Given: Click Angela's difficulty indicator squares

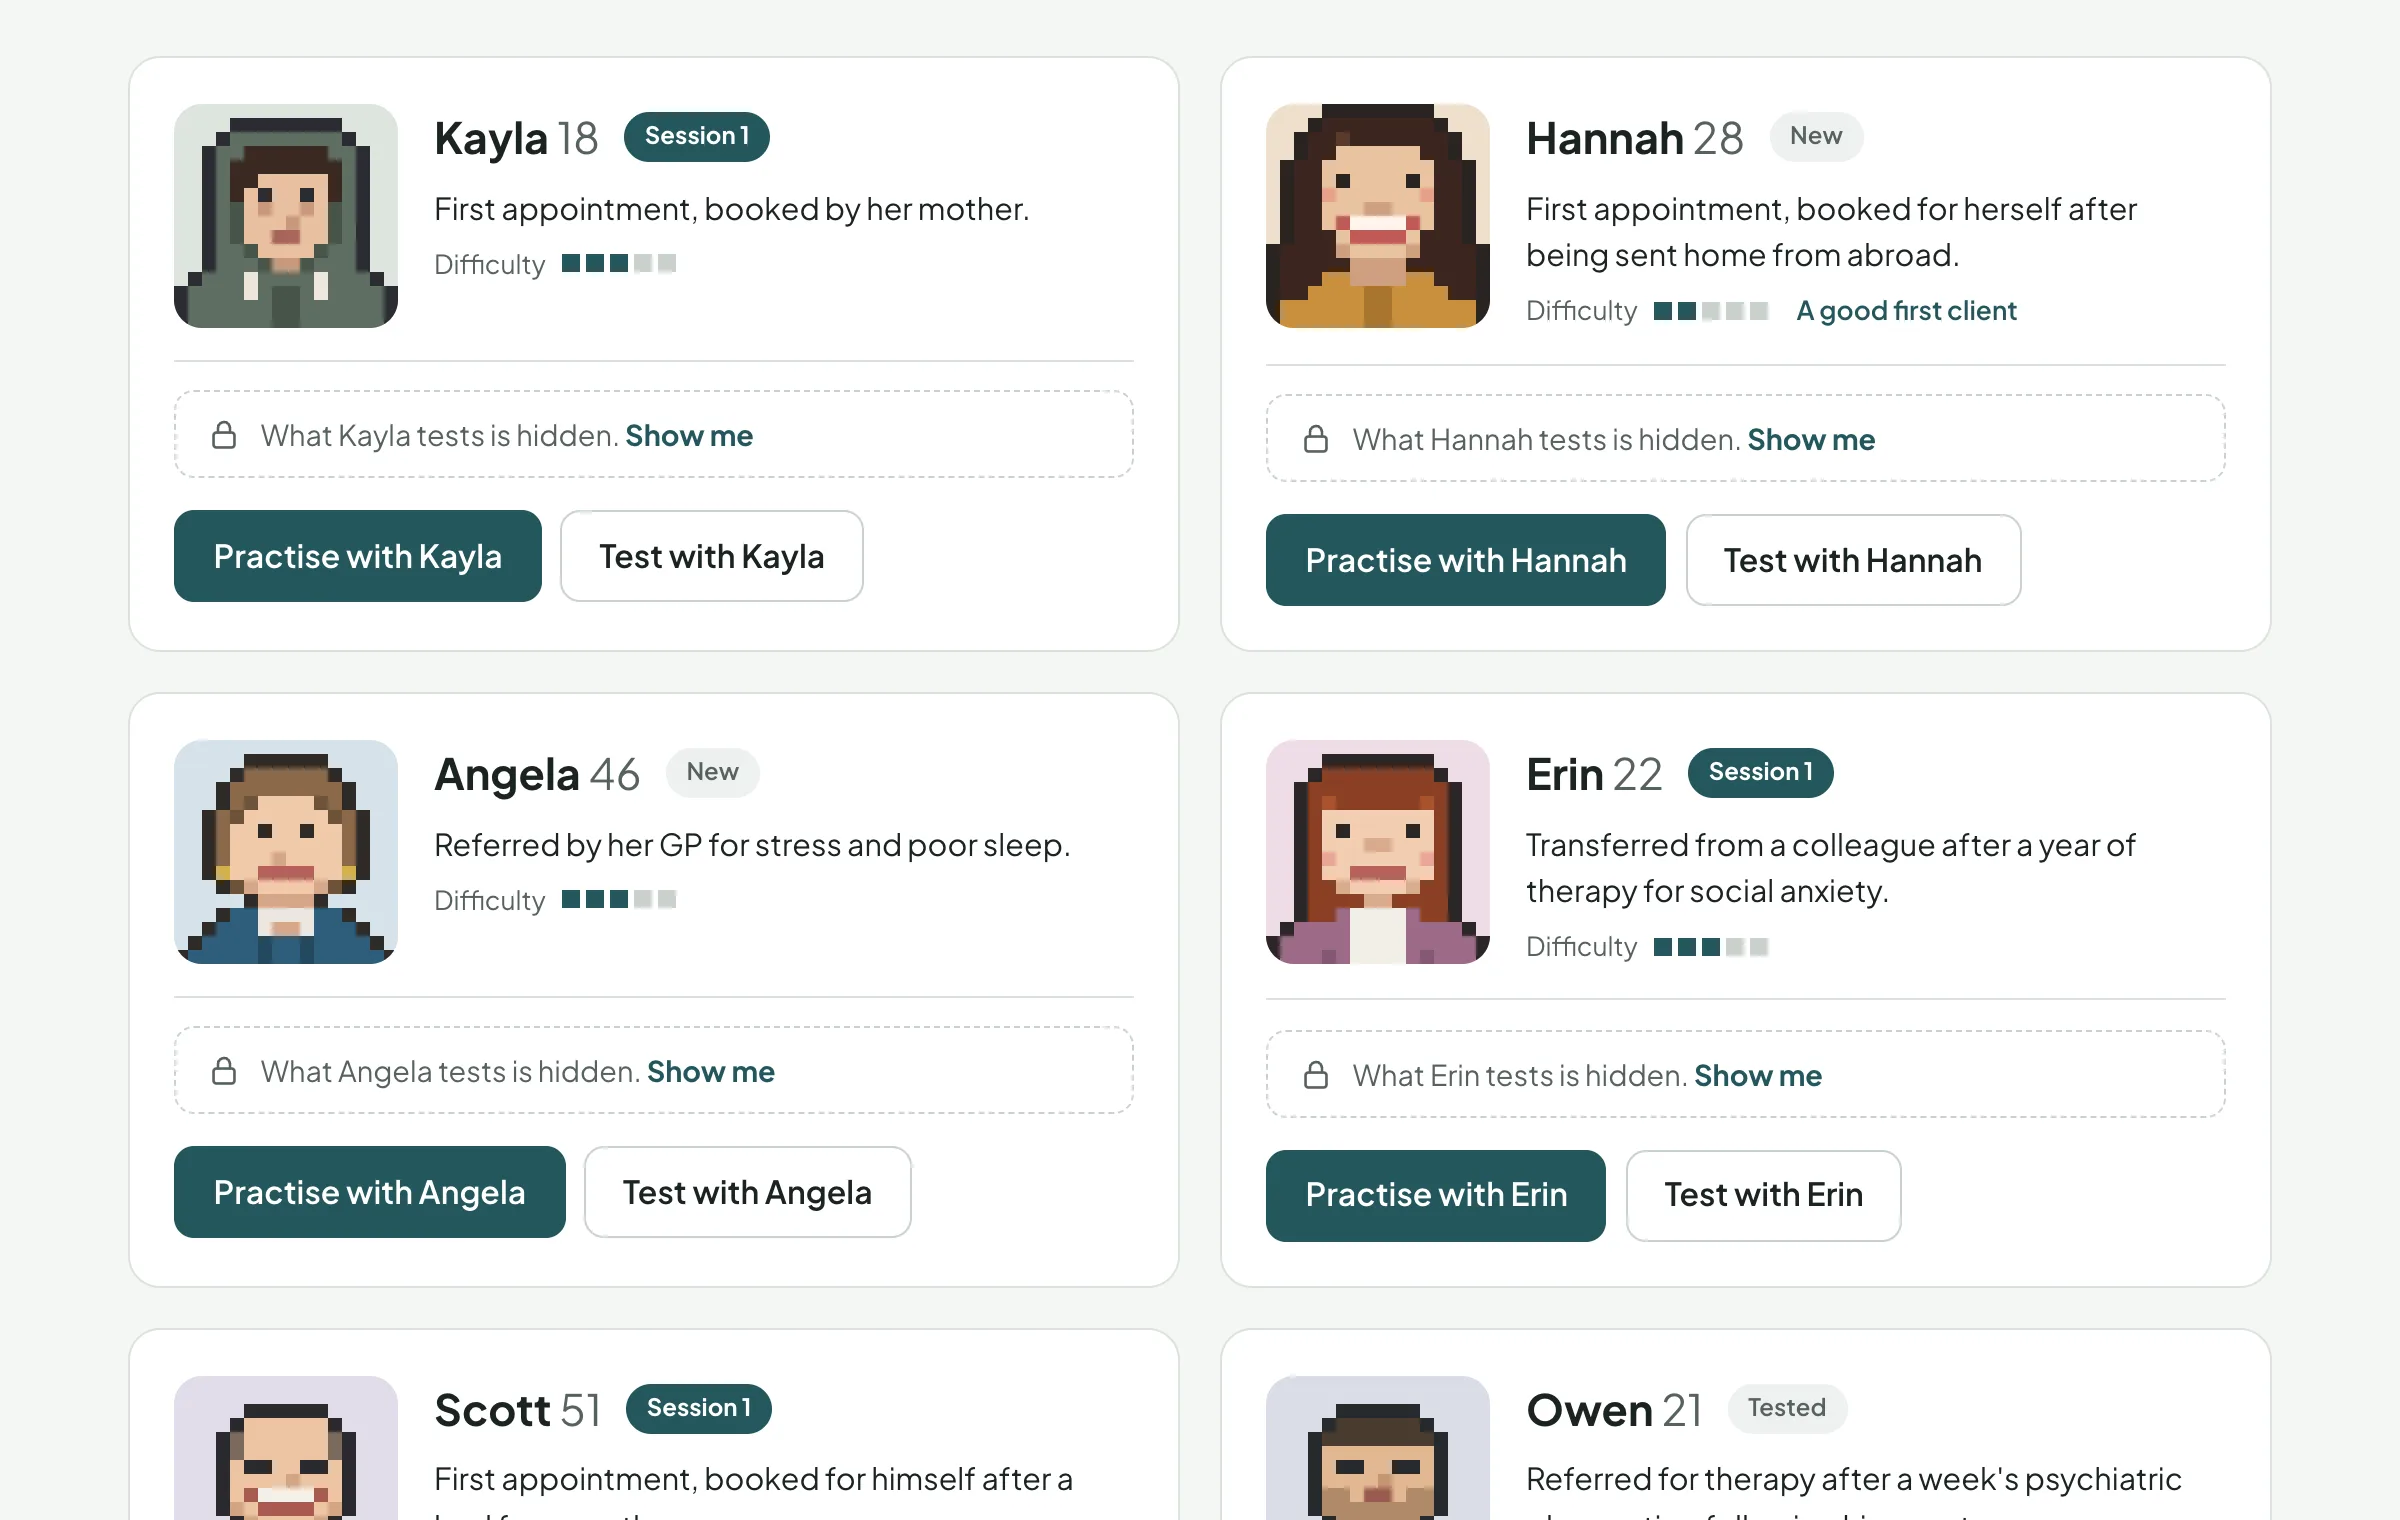Looking at the screenshot, I should (619, 899).
